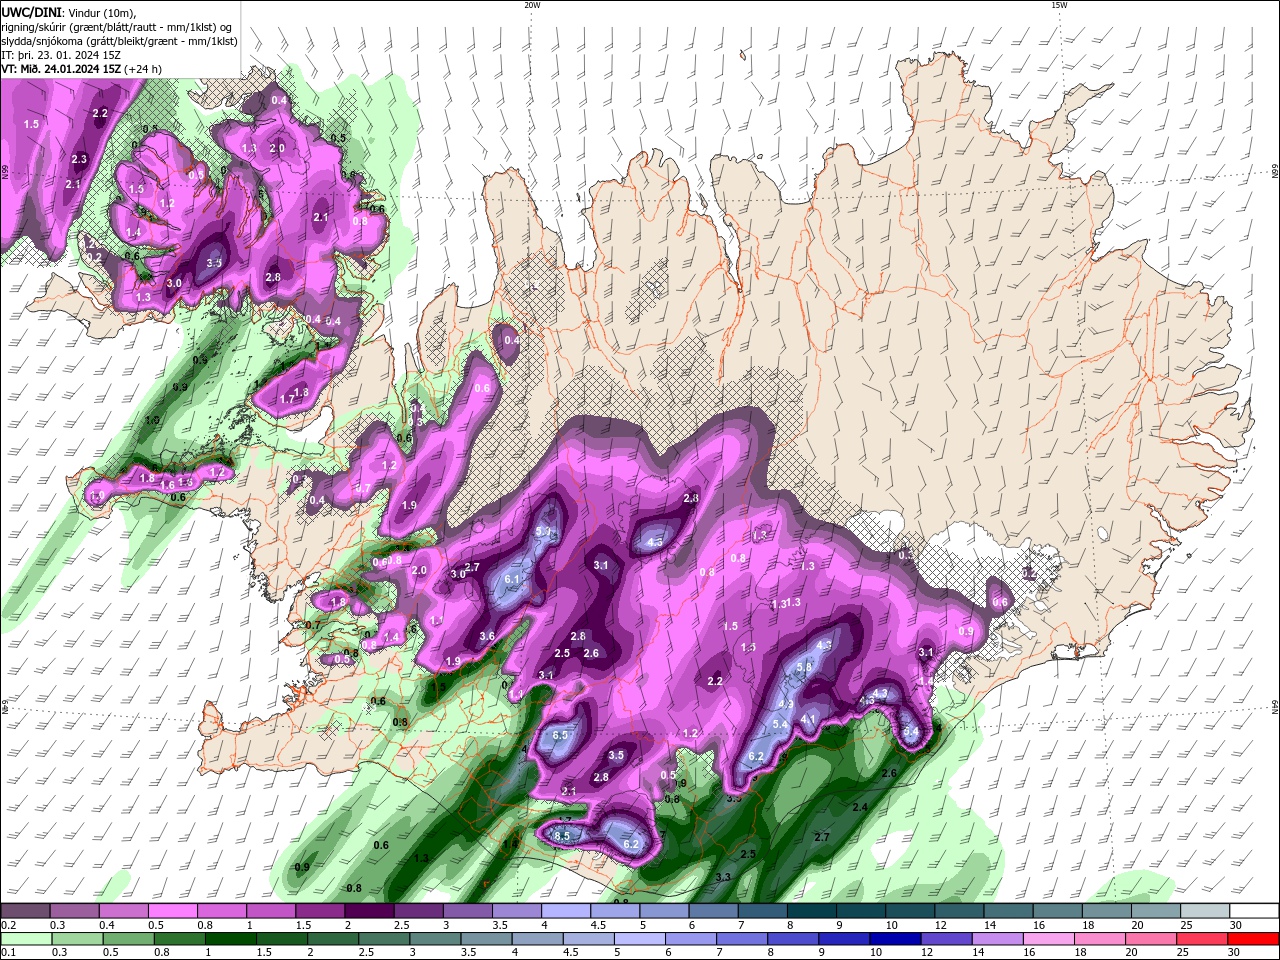Click the snow scale swatch labeled 10
The height and width of the screenshot is (960, 1280).
(x=909, y=911)
